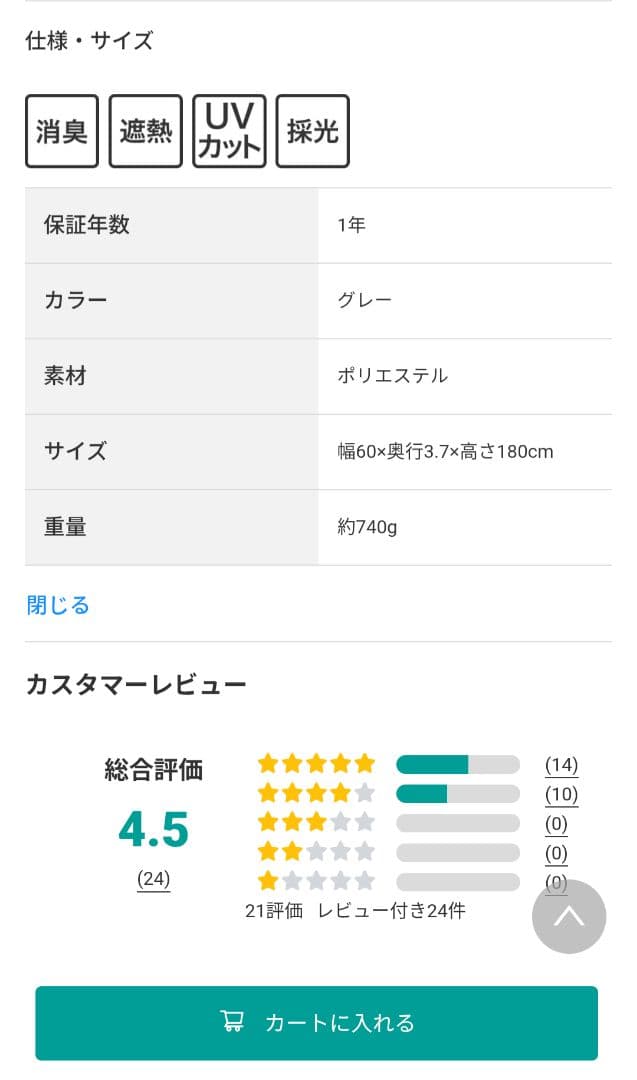Select the UVカット feature badge

[x=229, y=131]
